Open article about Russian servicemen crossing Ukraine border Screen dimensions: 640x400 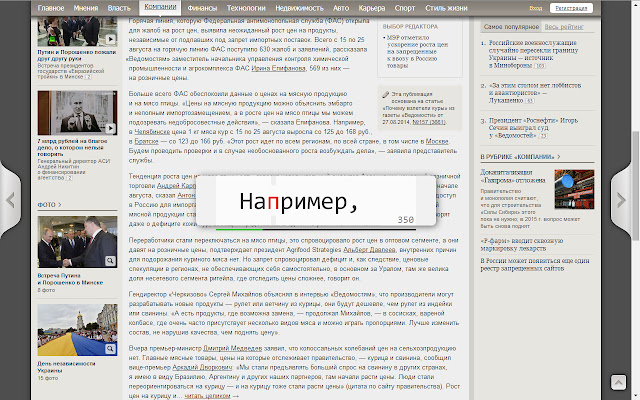(533, 54)
